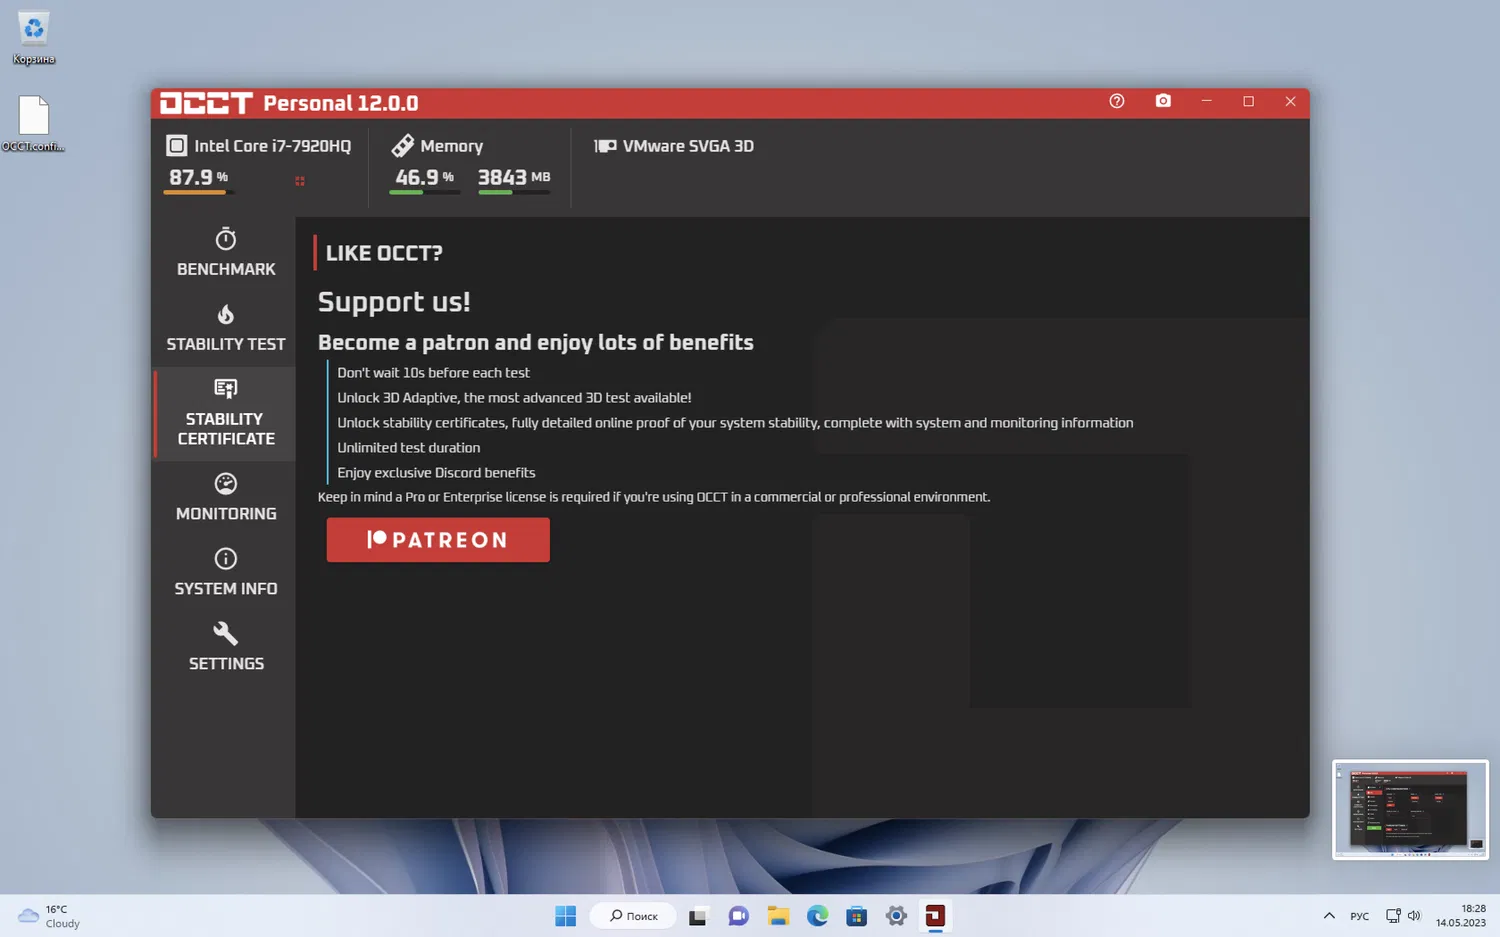
Task: Select the Stability Certificate section
Action: click(x=226, y=413)
